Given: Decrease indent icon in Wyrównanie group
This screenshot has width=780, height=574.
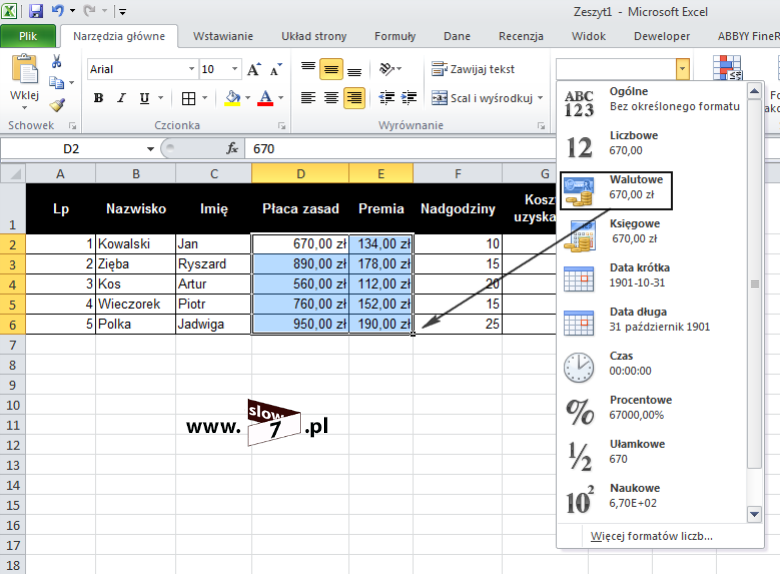Looking at the screenshot, I should [387, 98].
